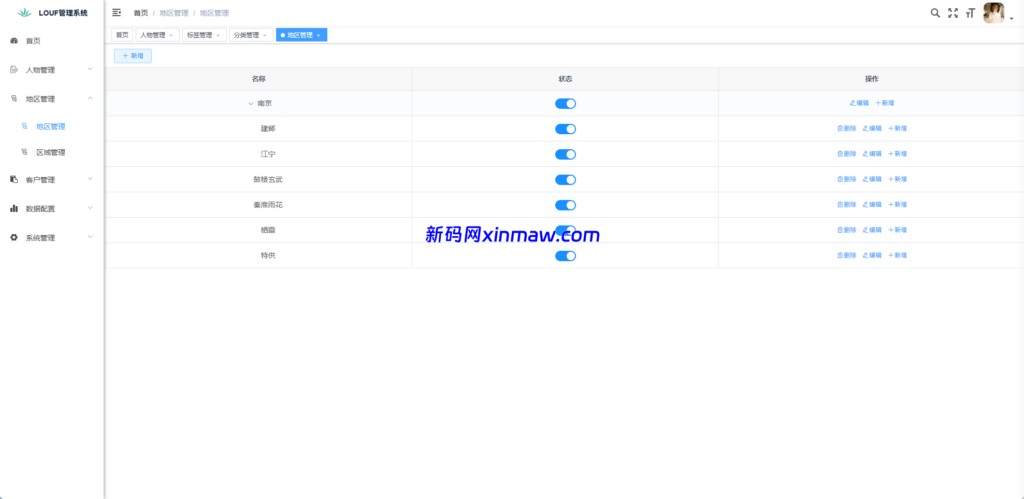The width and height of the screenshot is (1024, 499).
Task: Open the search icon in header
Action: point(935,12)
